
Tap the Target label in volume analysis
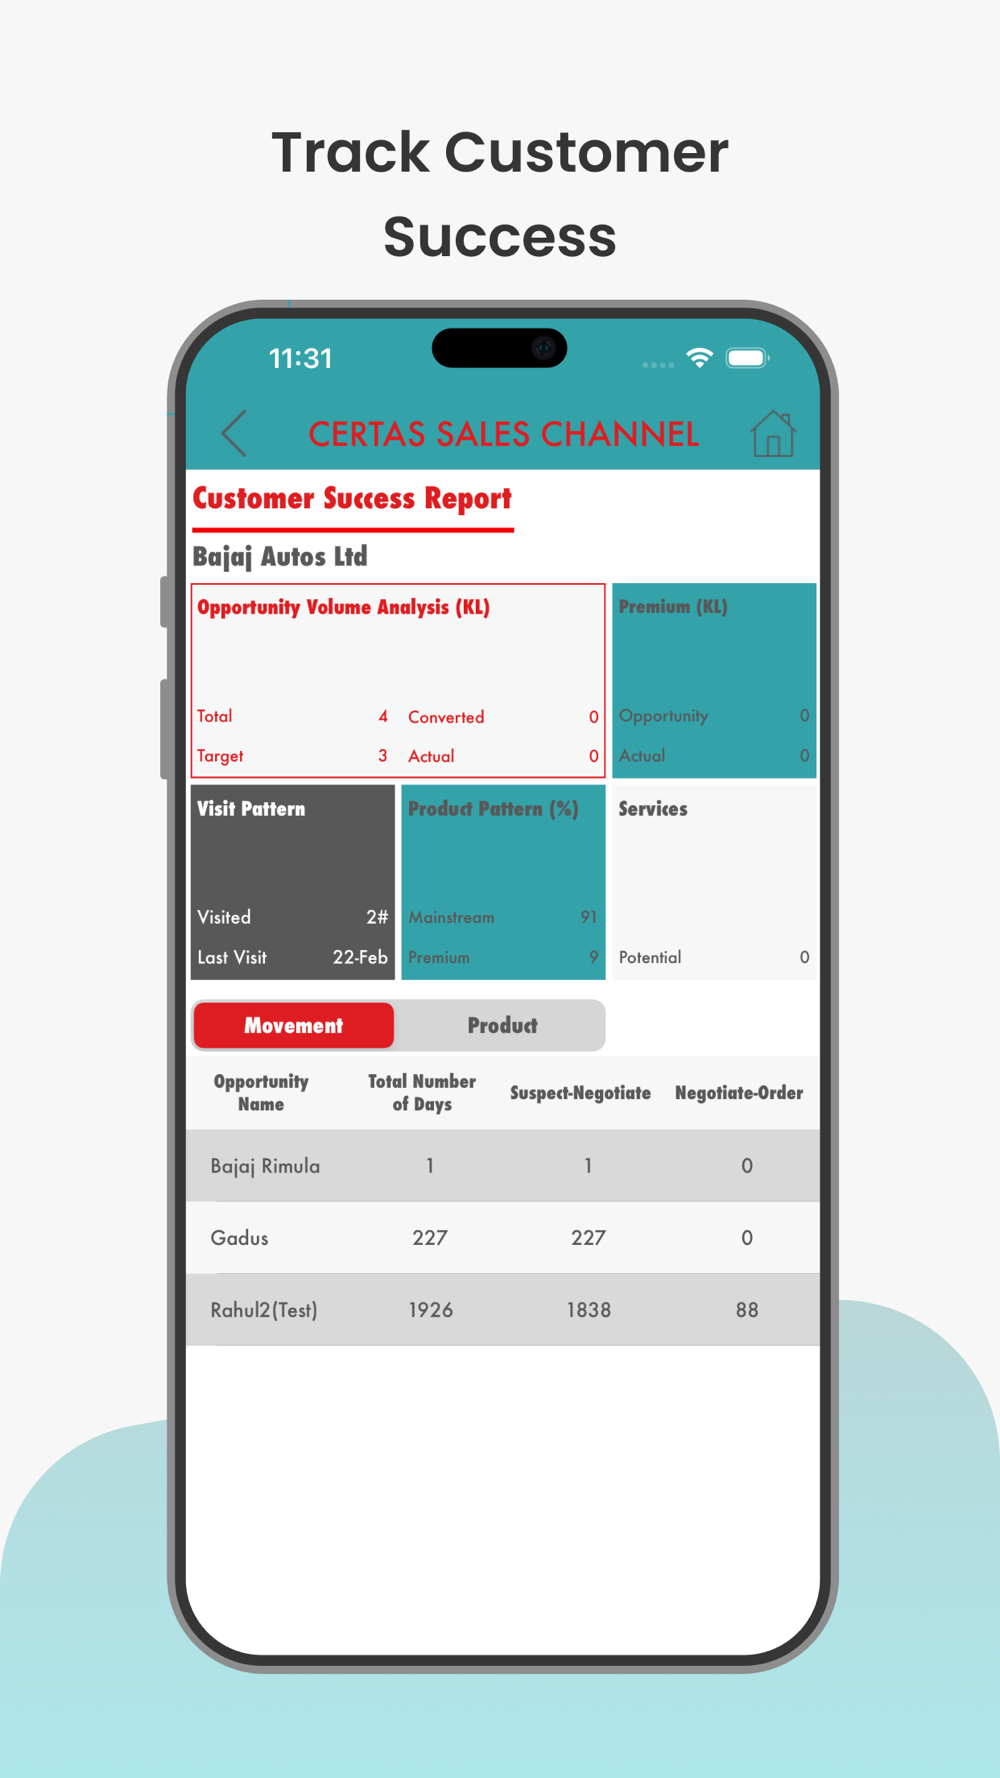tap(220, 756)
